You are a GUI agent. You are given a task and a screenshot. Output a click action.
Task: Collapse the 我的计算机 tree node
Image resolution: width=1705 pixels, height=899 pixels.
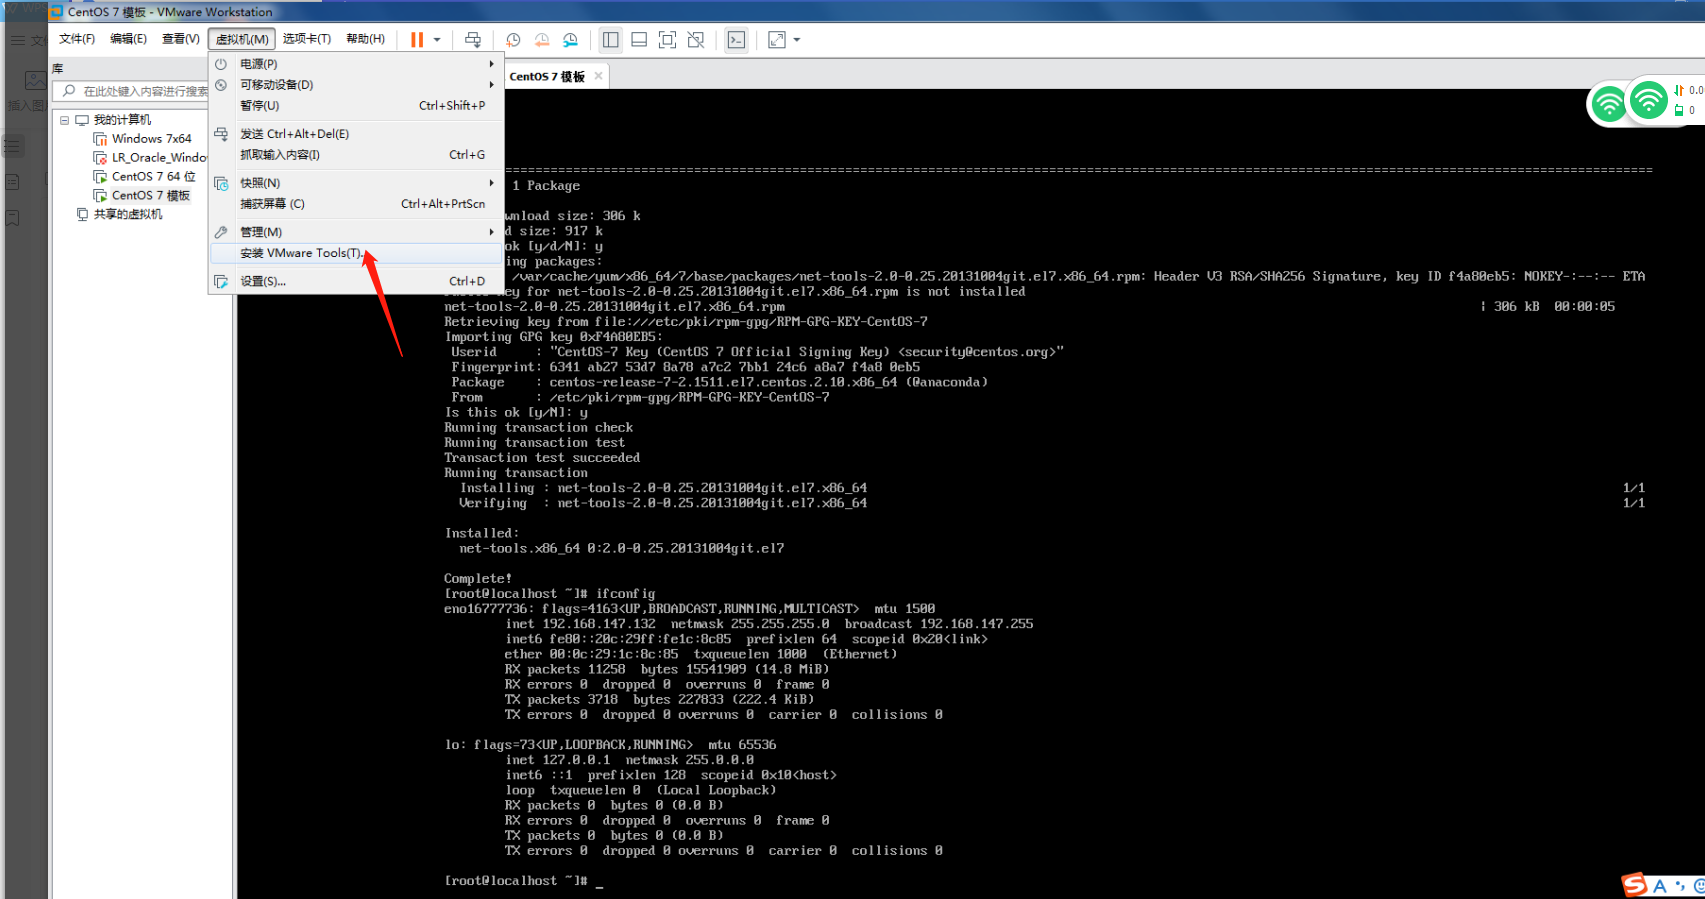pos(64,120)
